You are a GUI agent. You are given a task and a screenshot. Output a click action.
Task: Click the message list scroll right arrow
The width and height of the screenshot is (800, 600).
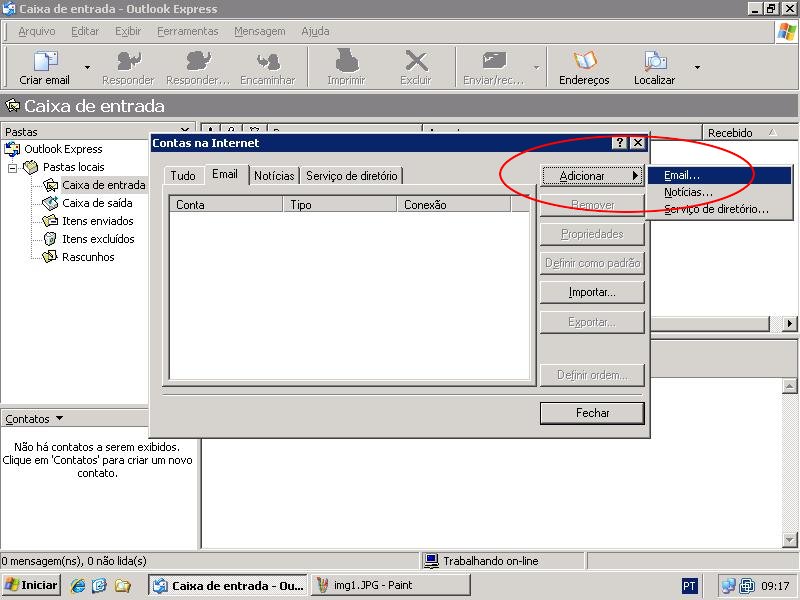790,324
